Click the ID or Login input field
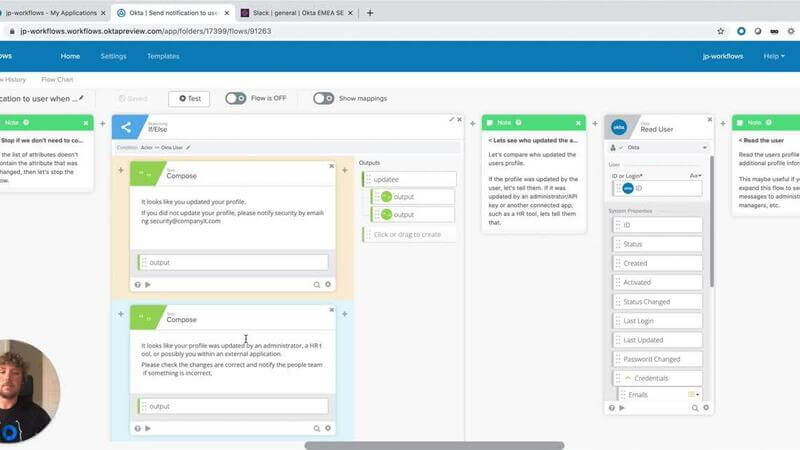 [x=659, y=188]
